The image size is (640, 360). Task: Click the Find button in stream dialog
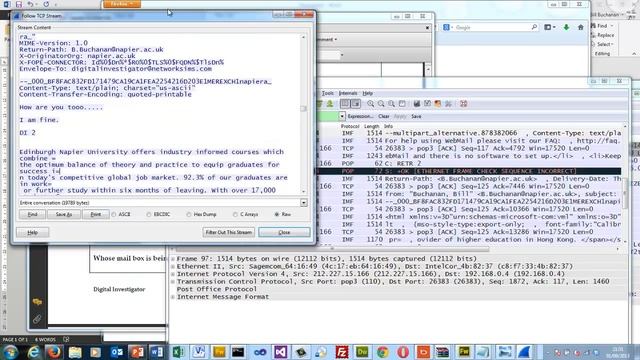[32, 214]
